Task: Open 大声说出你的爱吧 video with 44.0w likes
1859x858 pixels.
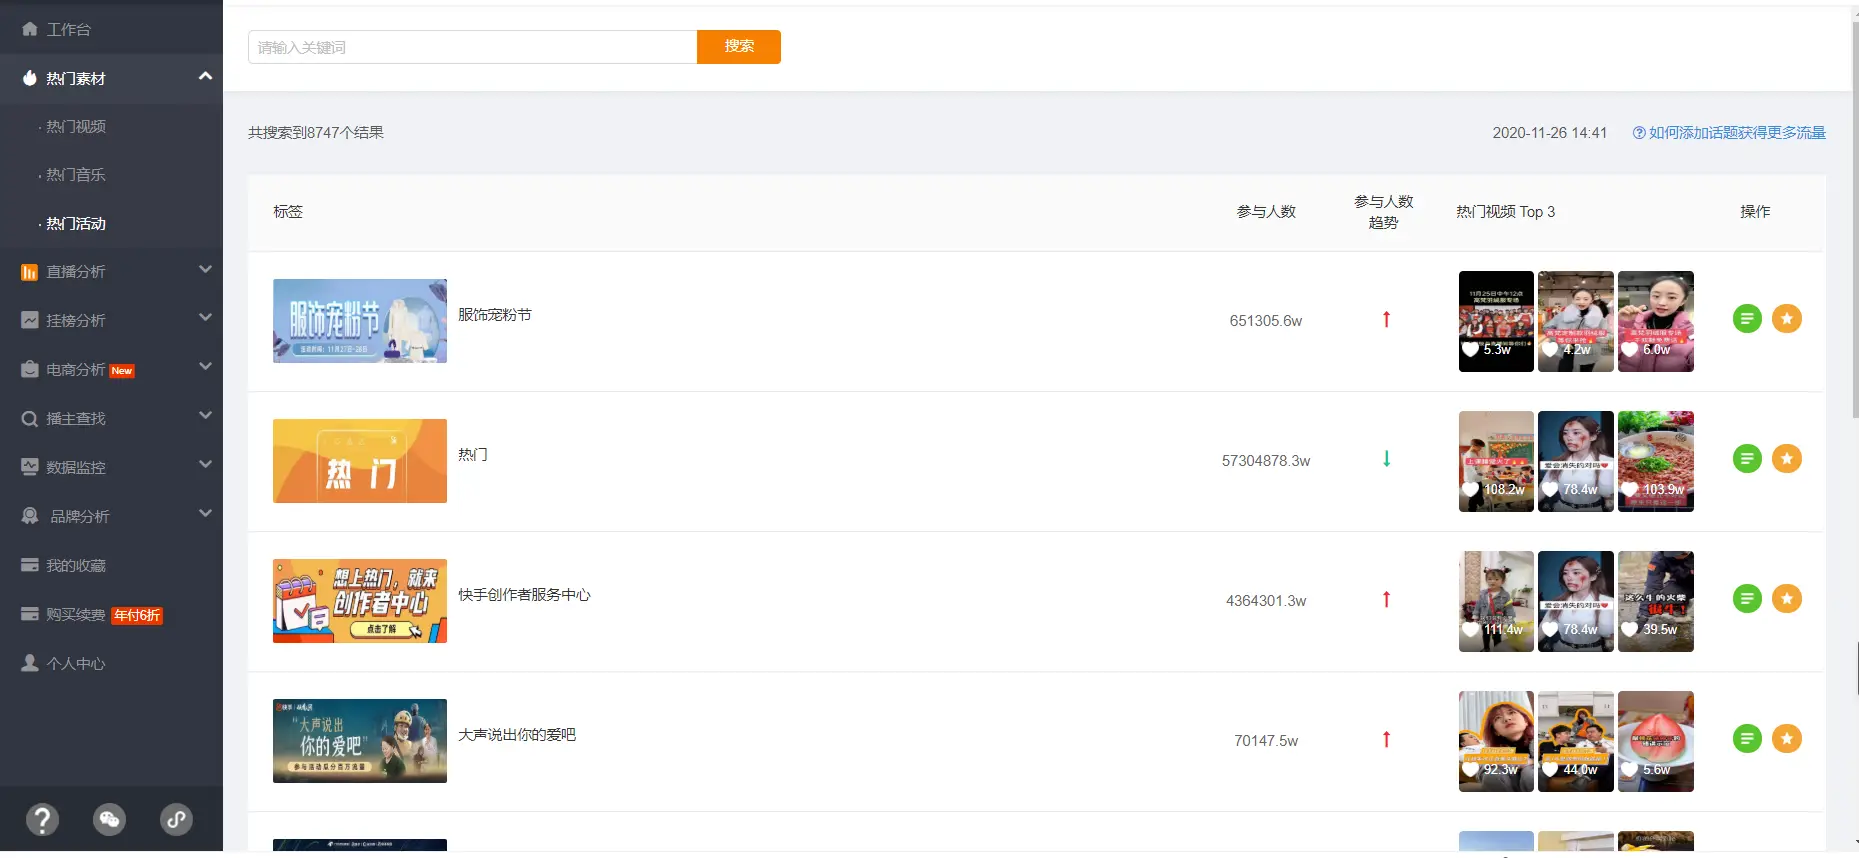Action: 1576,741
